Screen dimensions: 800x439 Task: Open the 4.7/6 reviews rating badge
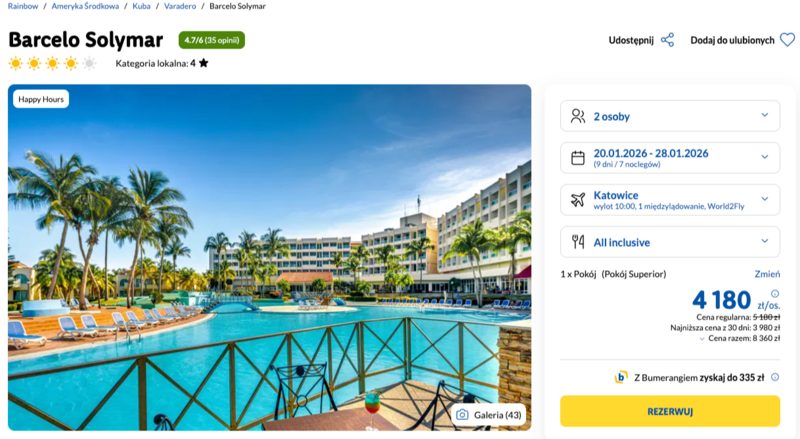211,40
